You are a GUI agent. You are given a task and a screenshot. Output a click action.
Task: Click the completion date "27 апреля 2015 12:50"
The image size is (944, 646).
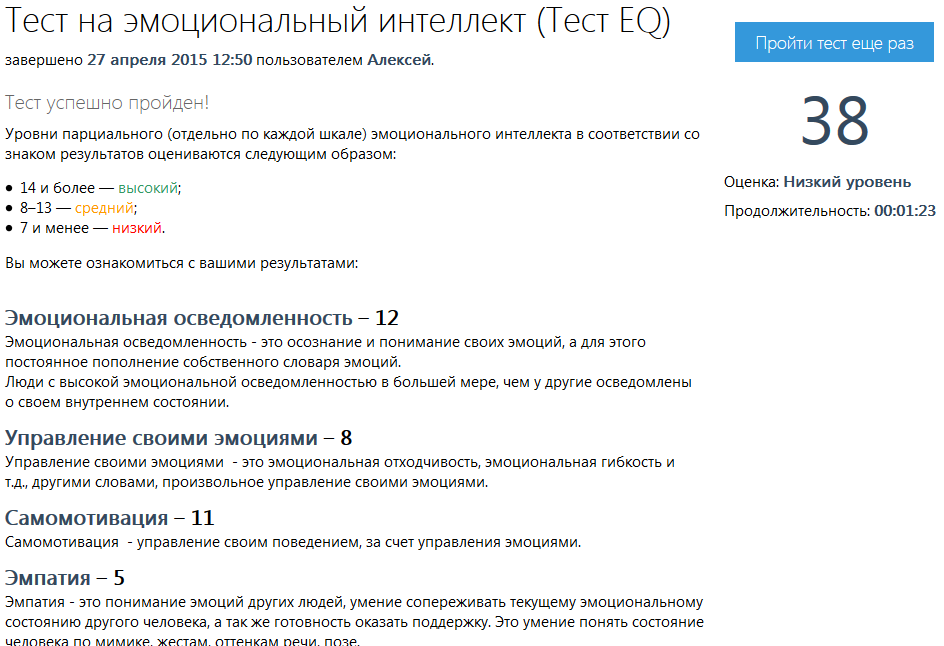pyautogui.click(x=170, y=60)
